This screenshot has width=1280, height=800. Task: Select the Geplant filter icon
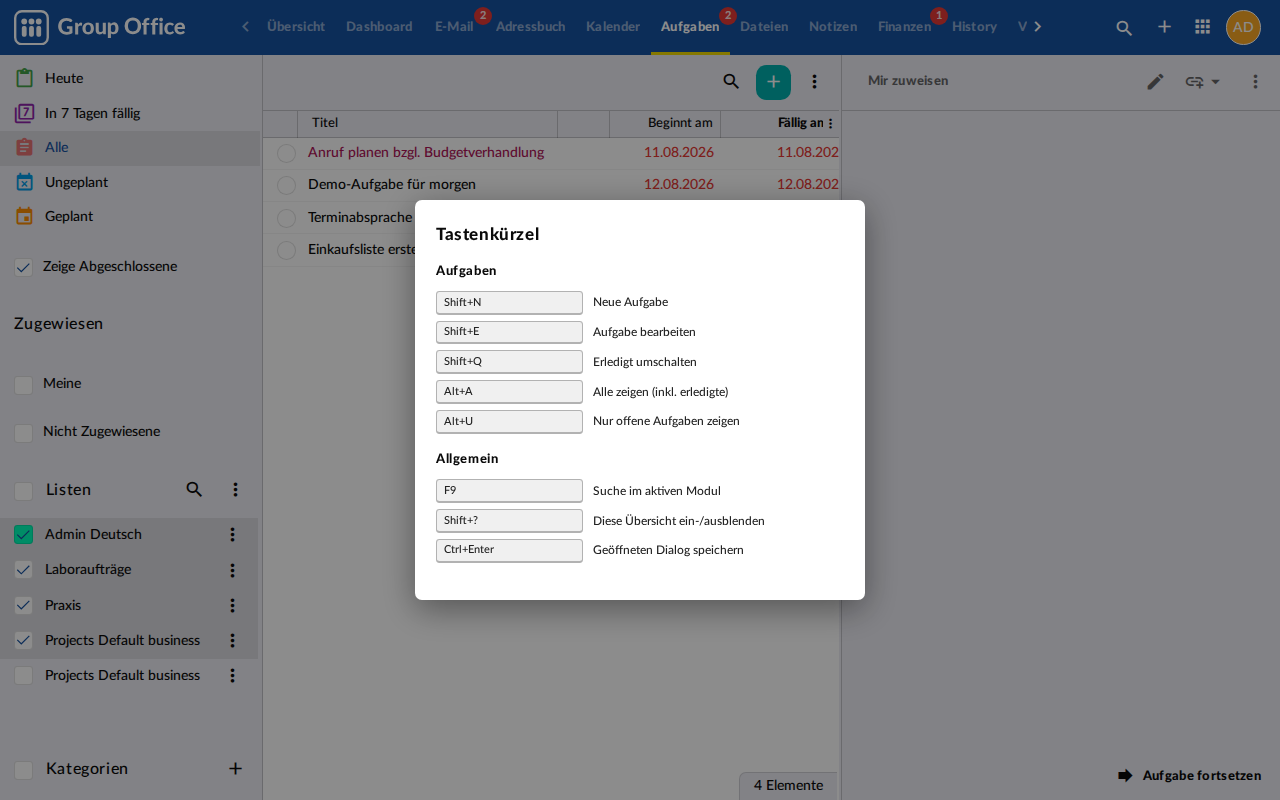coord(25,216)
